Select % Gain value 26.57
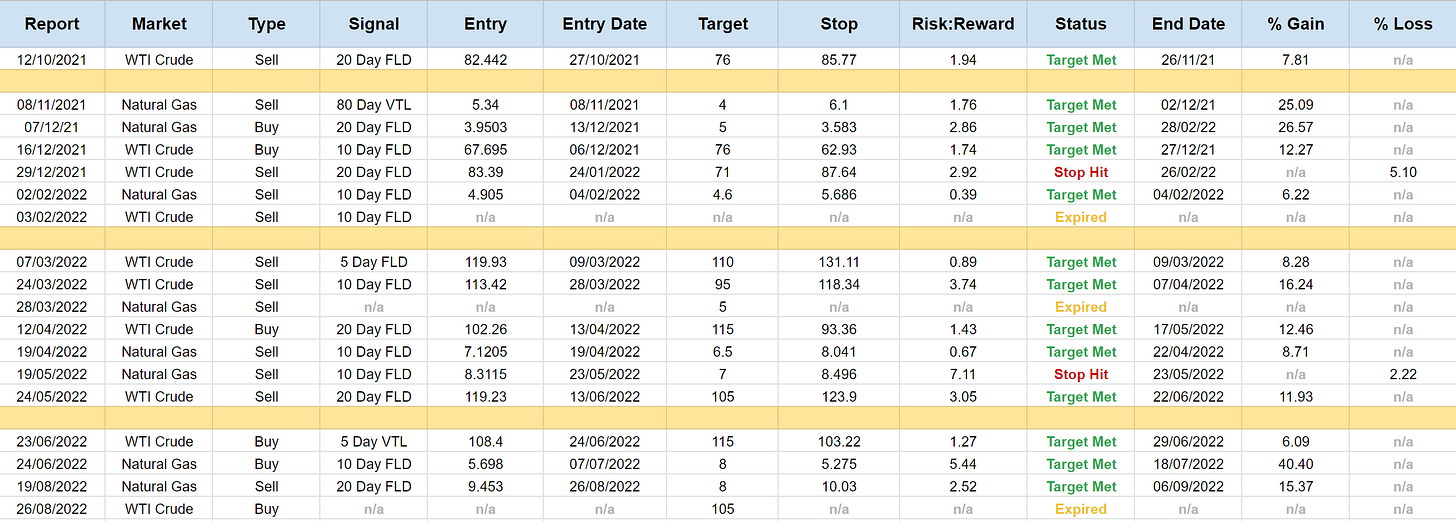 point(1295,127)
